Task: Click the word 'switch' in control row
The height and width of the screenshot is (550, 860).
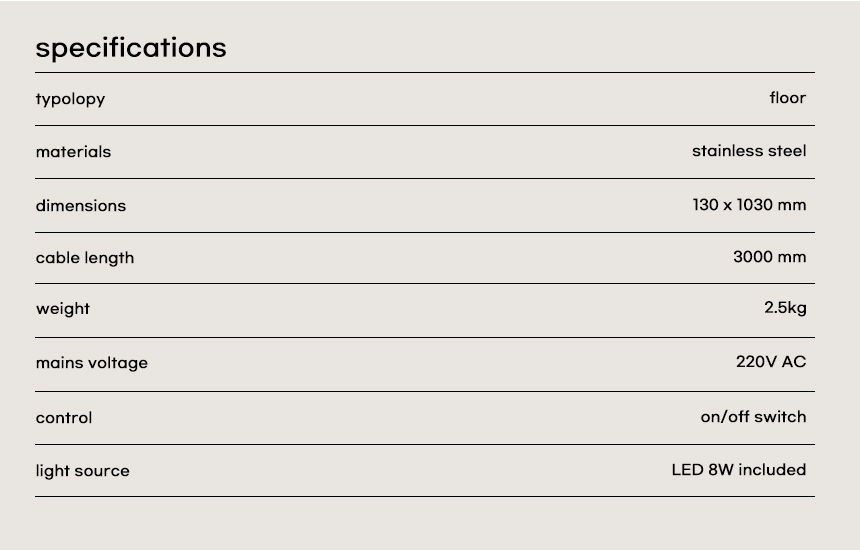Action: (x=780, y=417)
